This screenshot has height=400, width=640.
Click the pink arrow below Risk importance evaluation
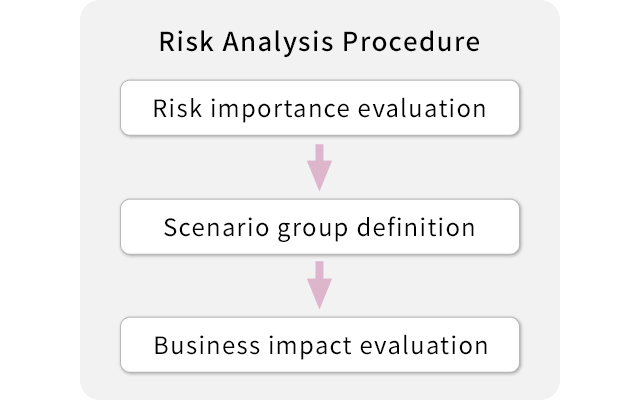320,167
